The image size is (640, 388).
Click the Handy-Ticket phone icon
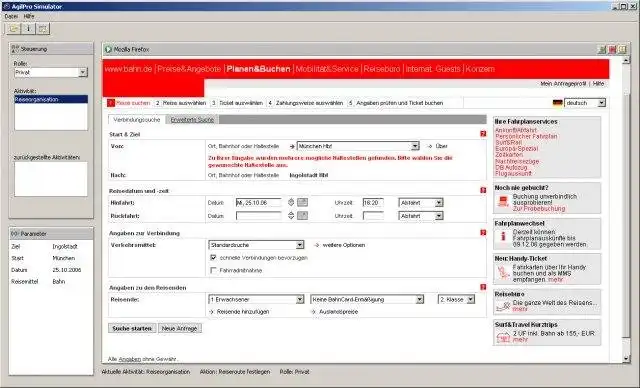(x=503, y=273)
